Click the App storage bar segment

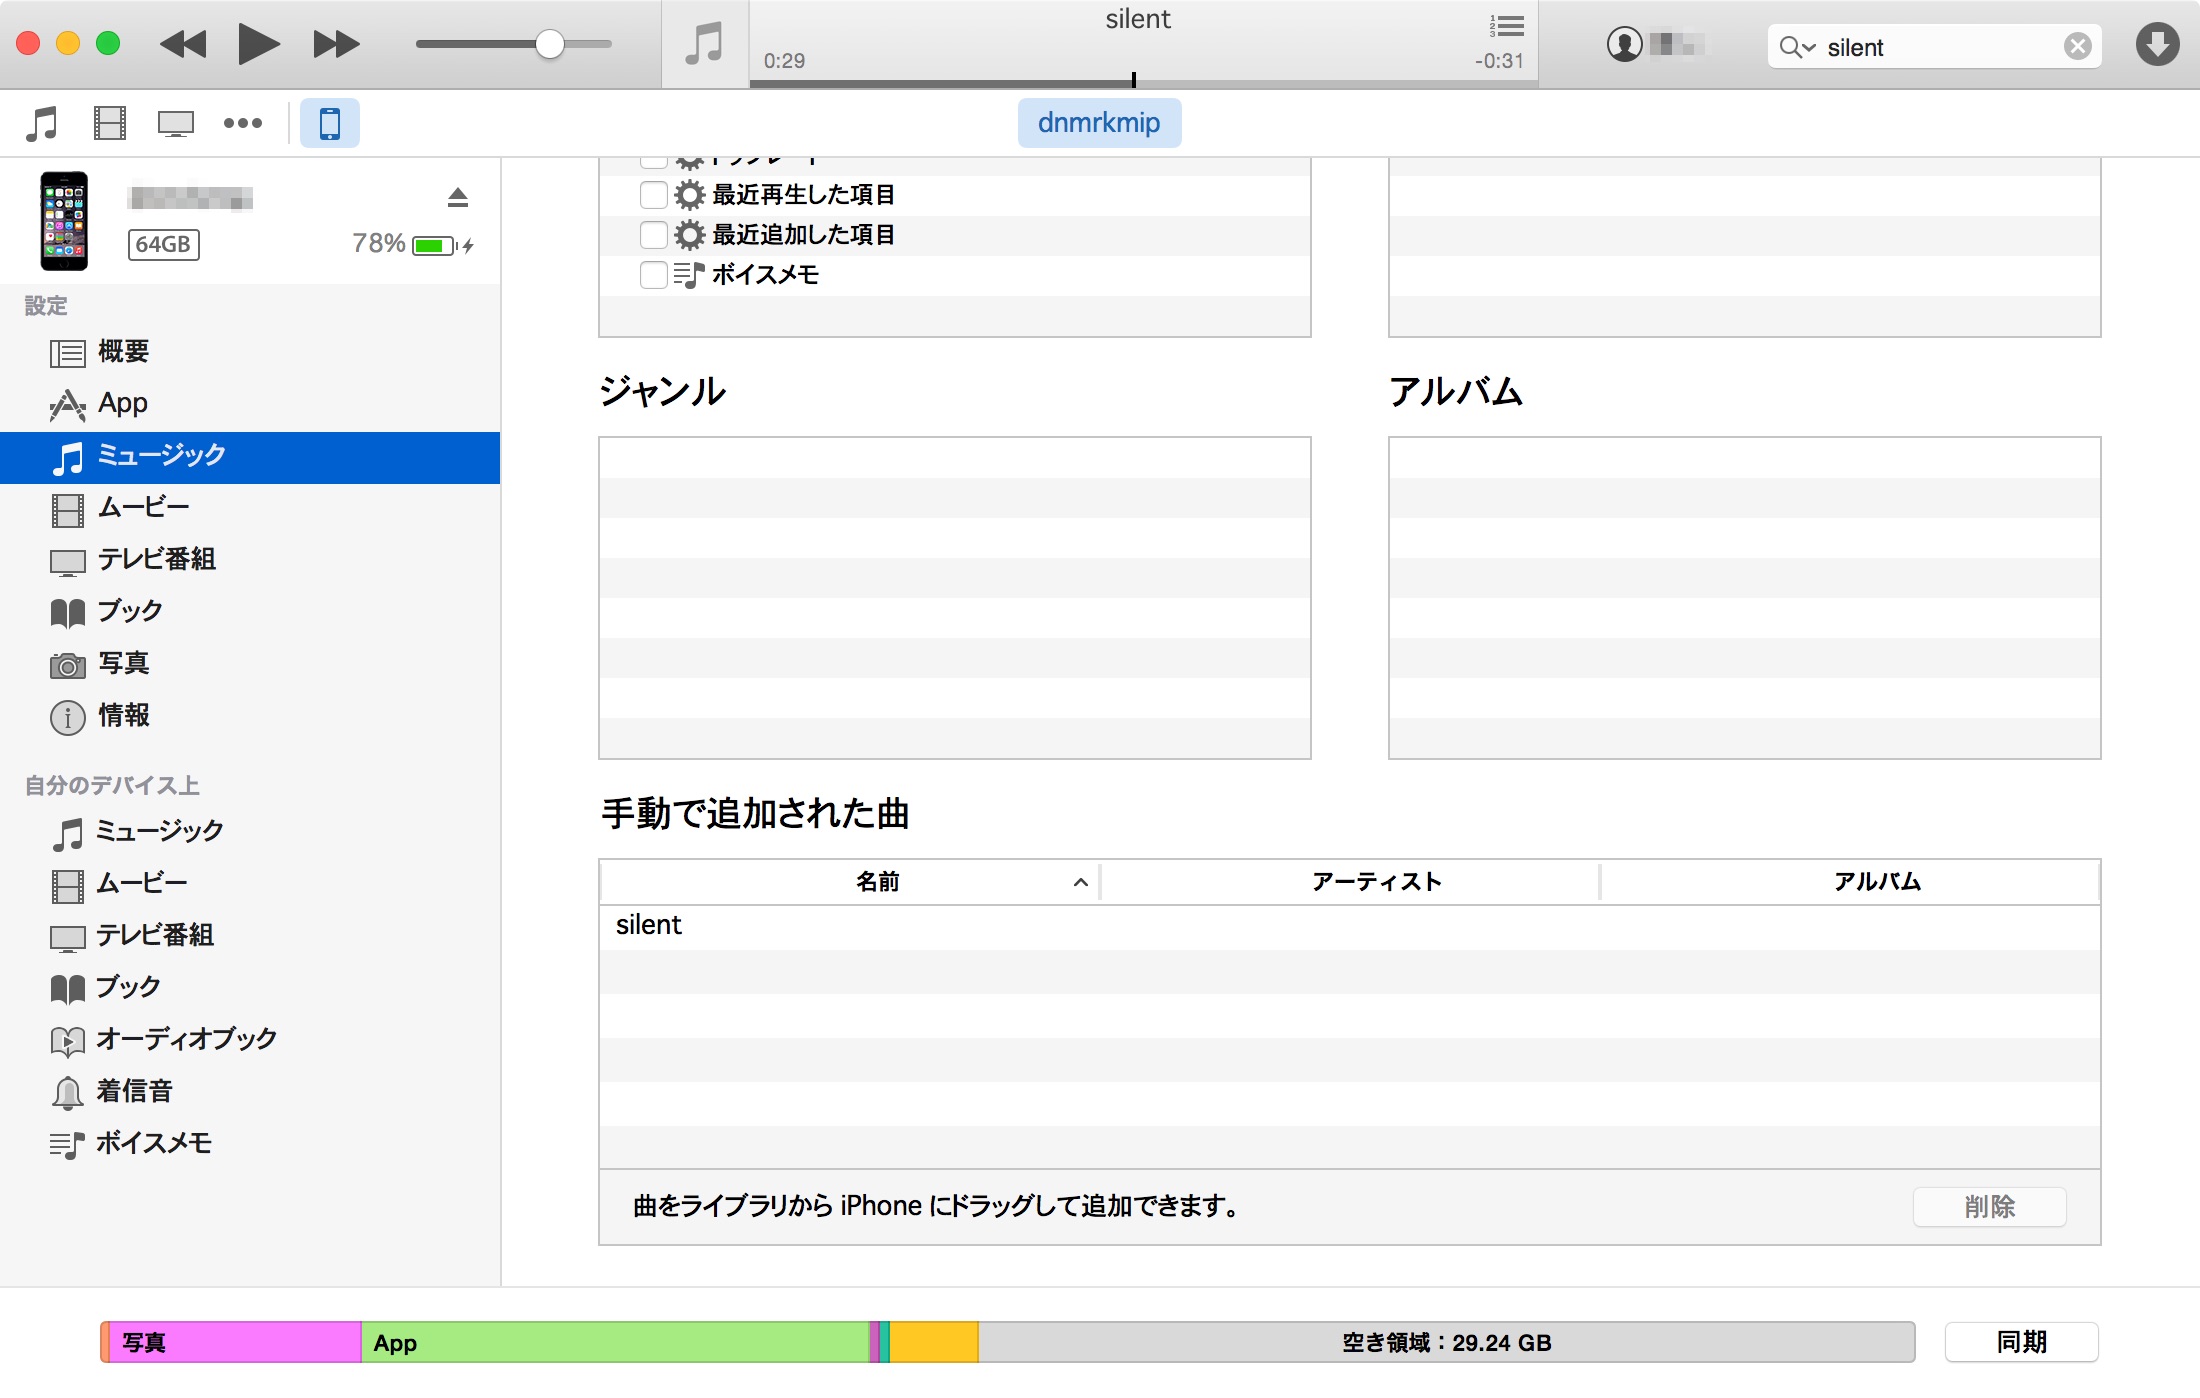click(x=615, y=1342)
